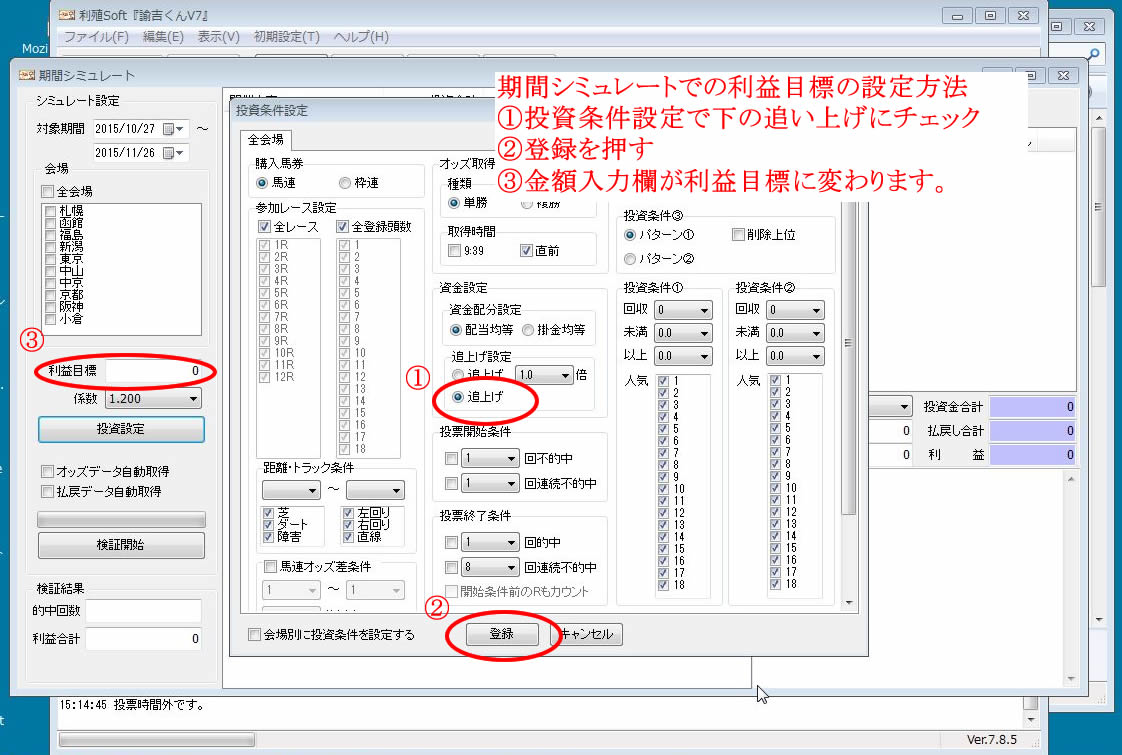Click the 利殖Soft app icon in title bar
The width and height of the screenshot is (1122, 755).
[69, 16]
